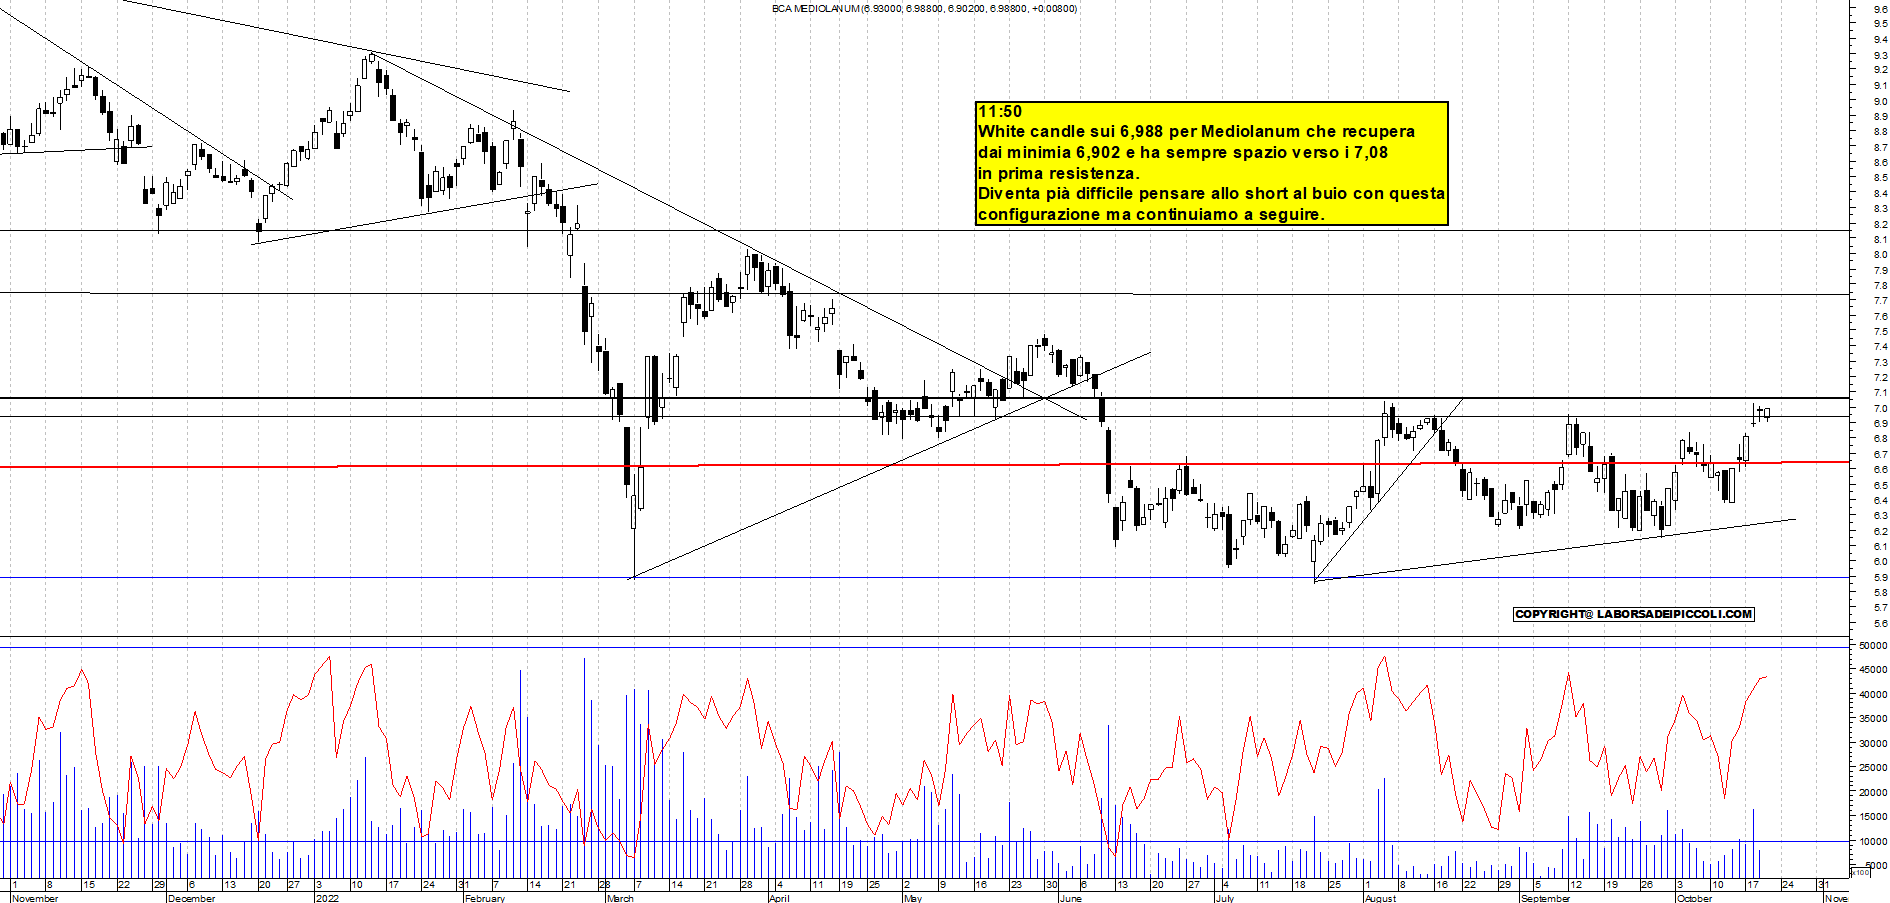Select the 11:50 timestamp in the yellow note
The height and width of the screenshot is (903, 1890).
click(1000, 111)
